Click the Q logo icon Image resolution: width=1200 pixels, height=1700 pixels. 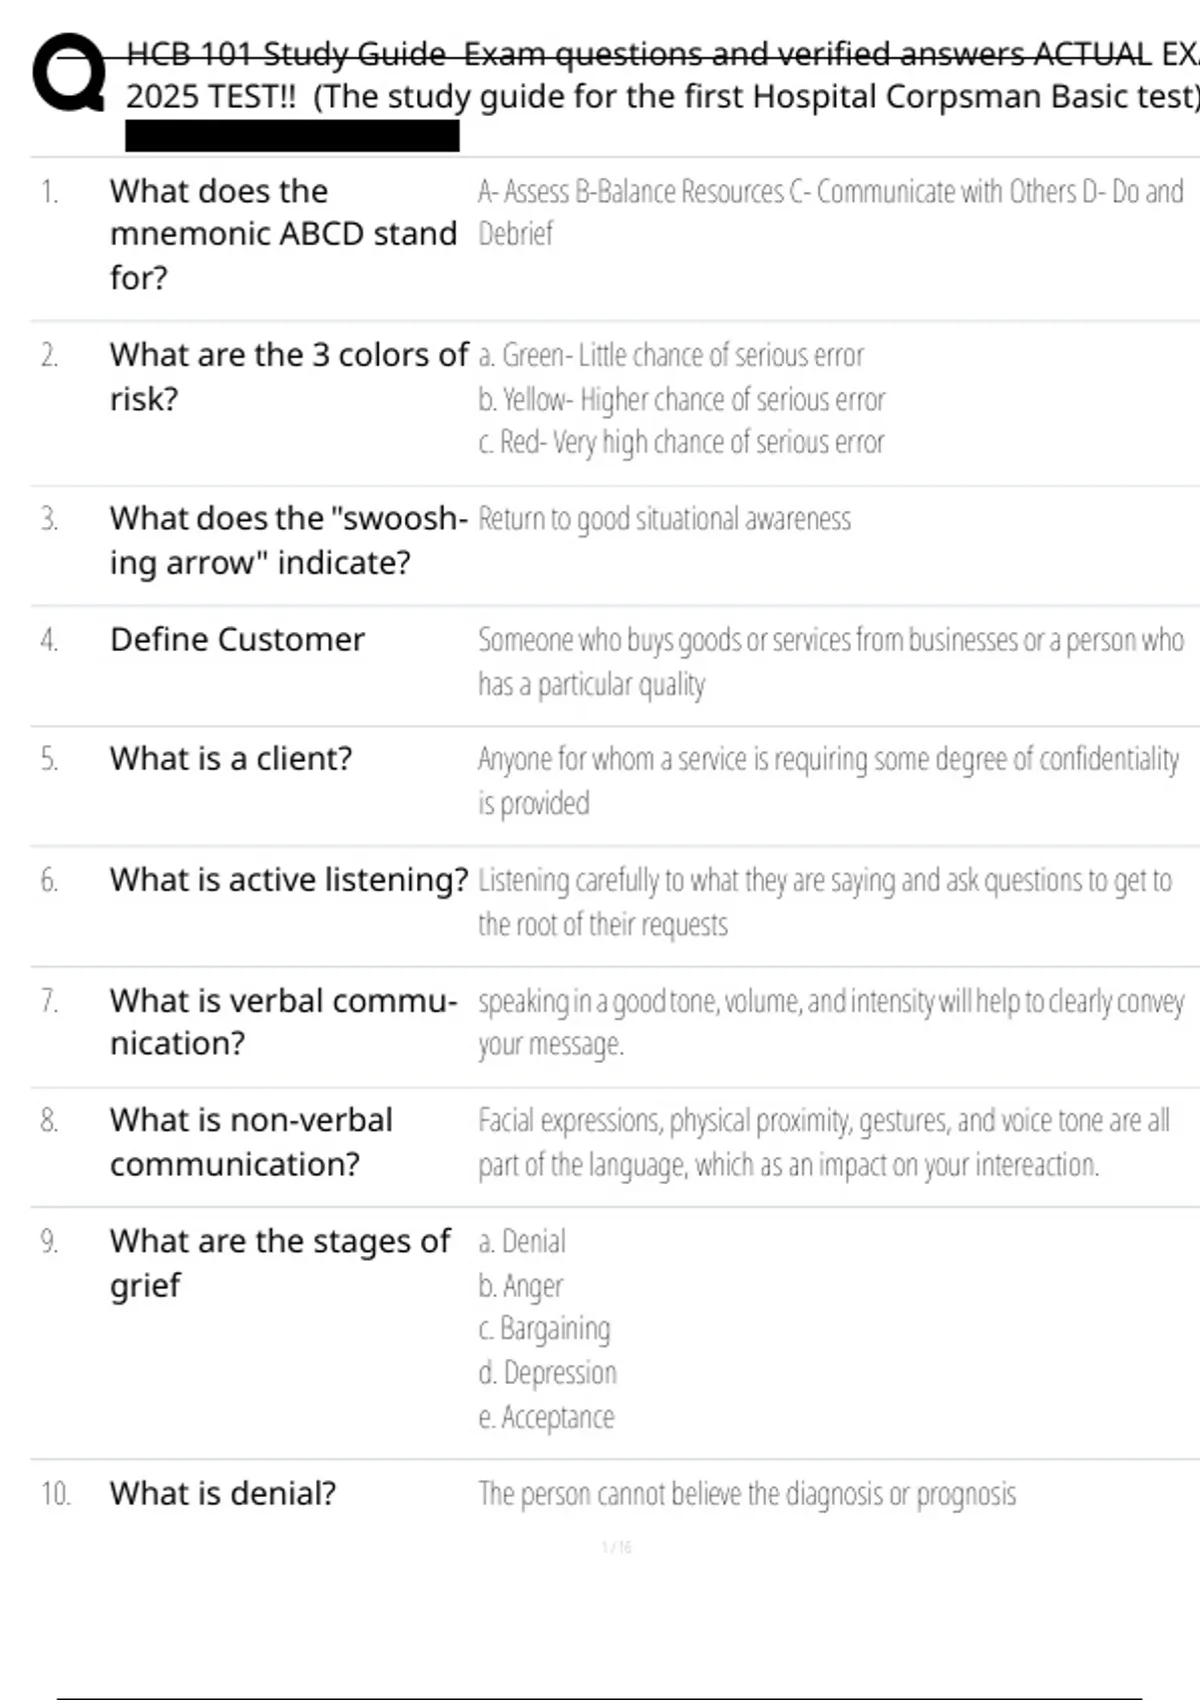point(68,73)
